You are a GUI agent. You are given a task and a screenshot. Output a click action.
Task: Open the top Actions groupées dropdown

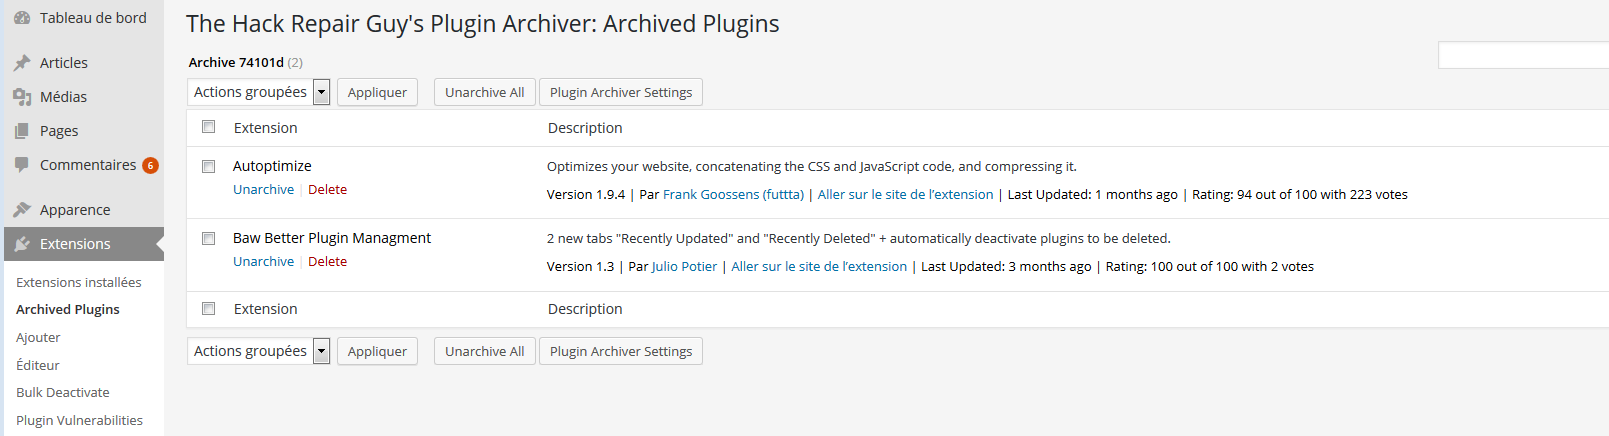click(x=258, y=92)
